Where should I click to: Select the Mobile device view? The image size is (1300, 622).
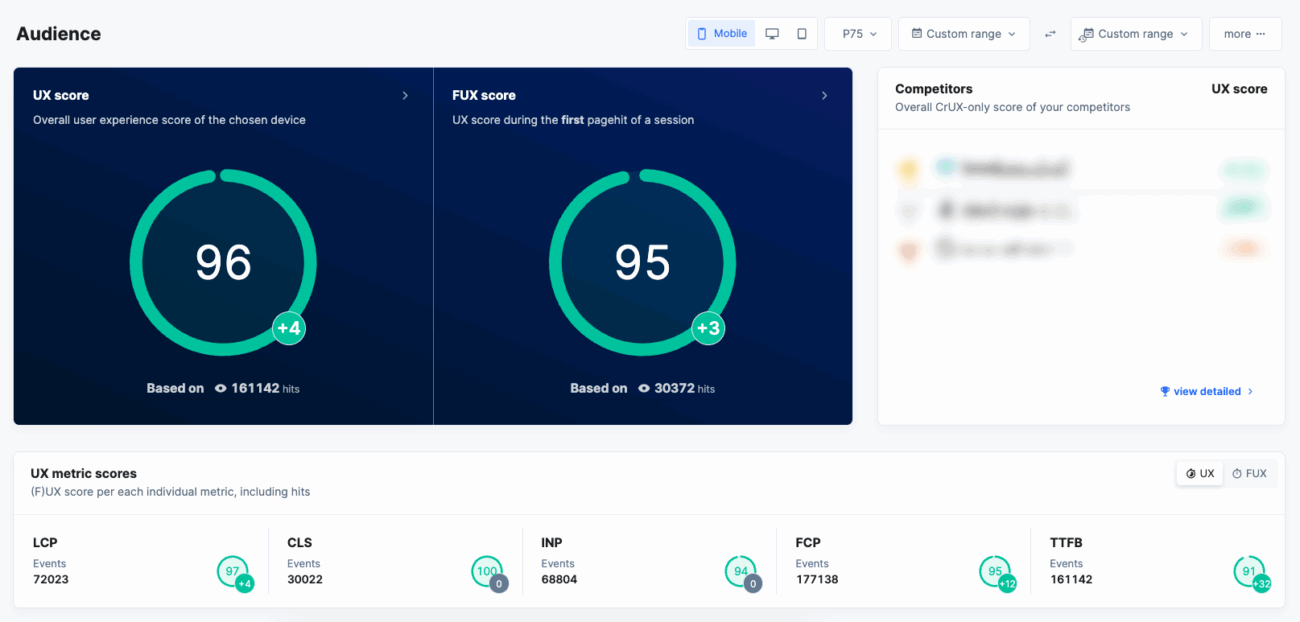point(721,34)
